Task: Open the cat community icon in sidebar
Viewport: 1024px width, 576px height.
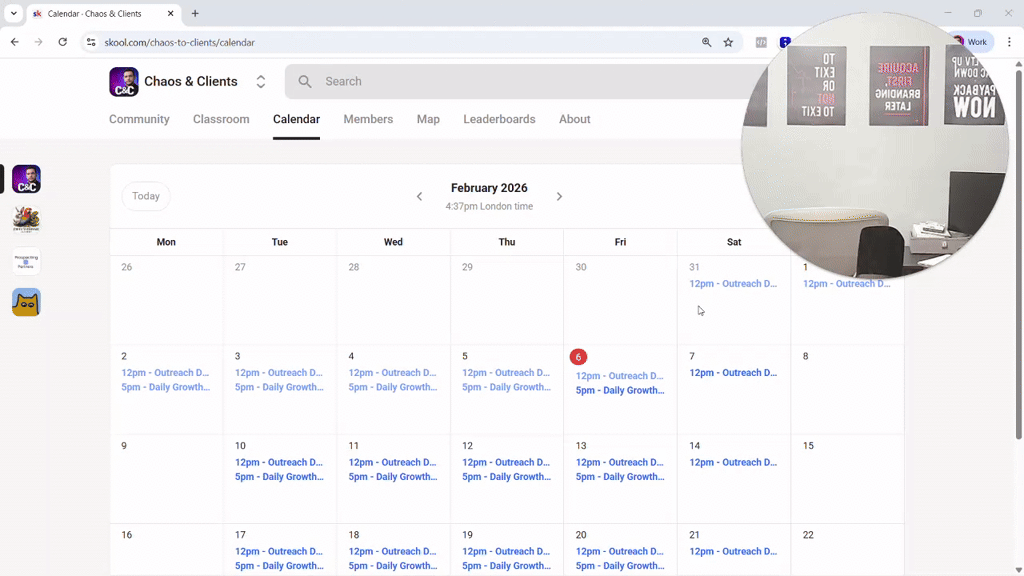Action: pos(26,301)
